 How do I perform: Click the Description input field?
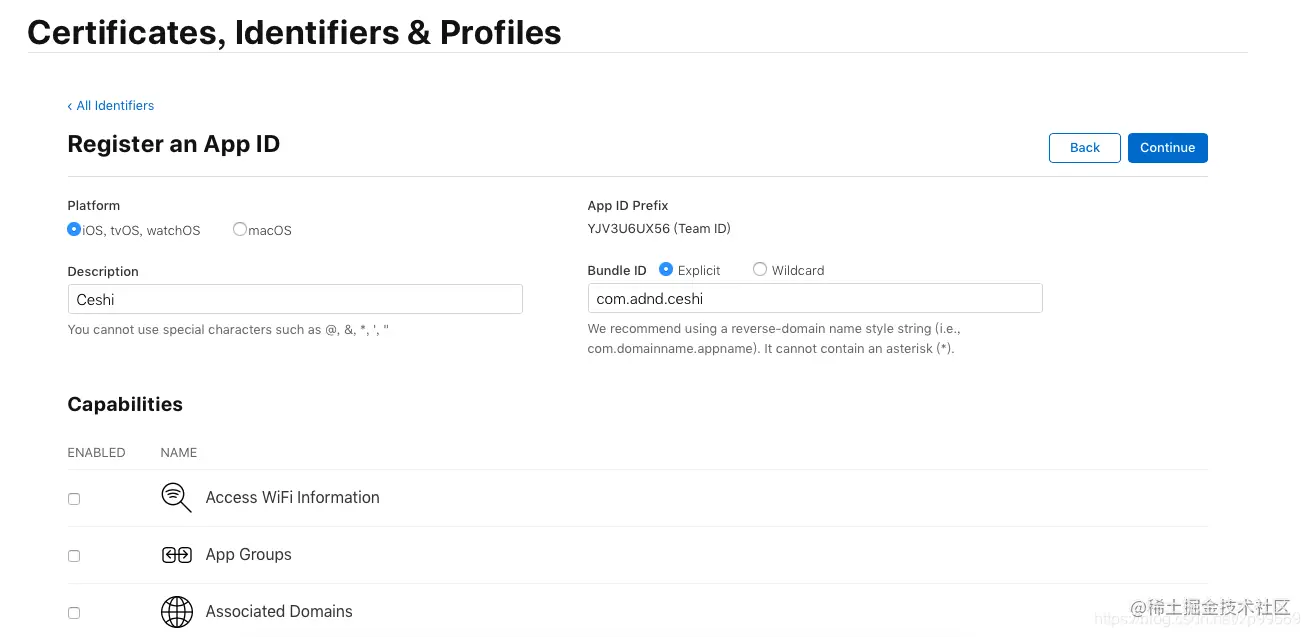(295, 299)
